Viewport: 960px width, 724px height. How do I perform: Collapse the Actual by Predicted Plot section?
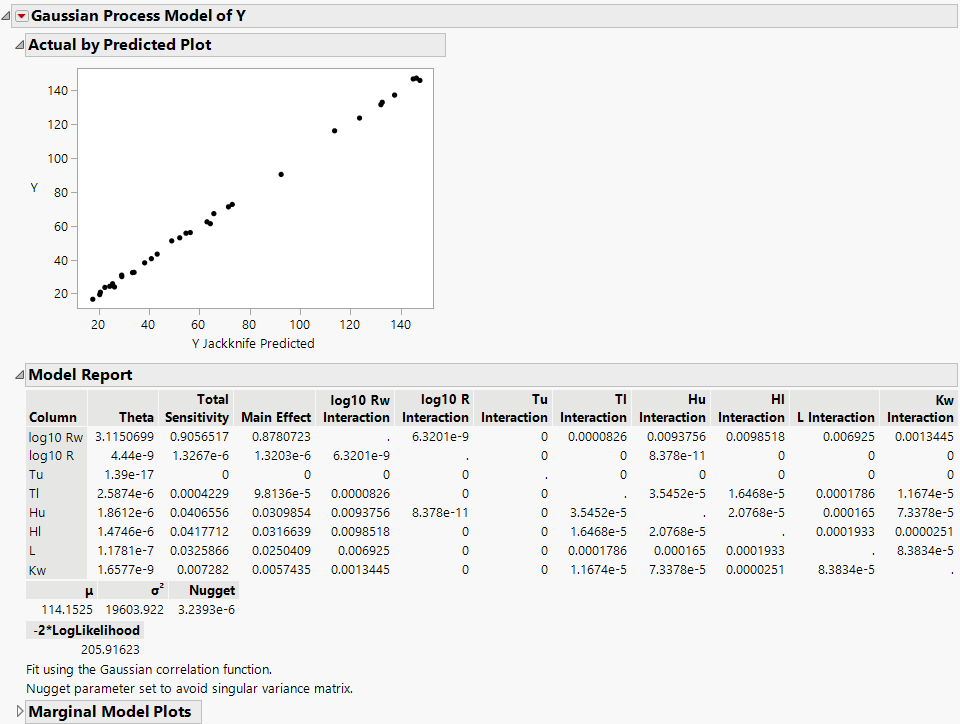[x=20, y=44]
